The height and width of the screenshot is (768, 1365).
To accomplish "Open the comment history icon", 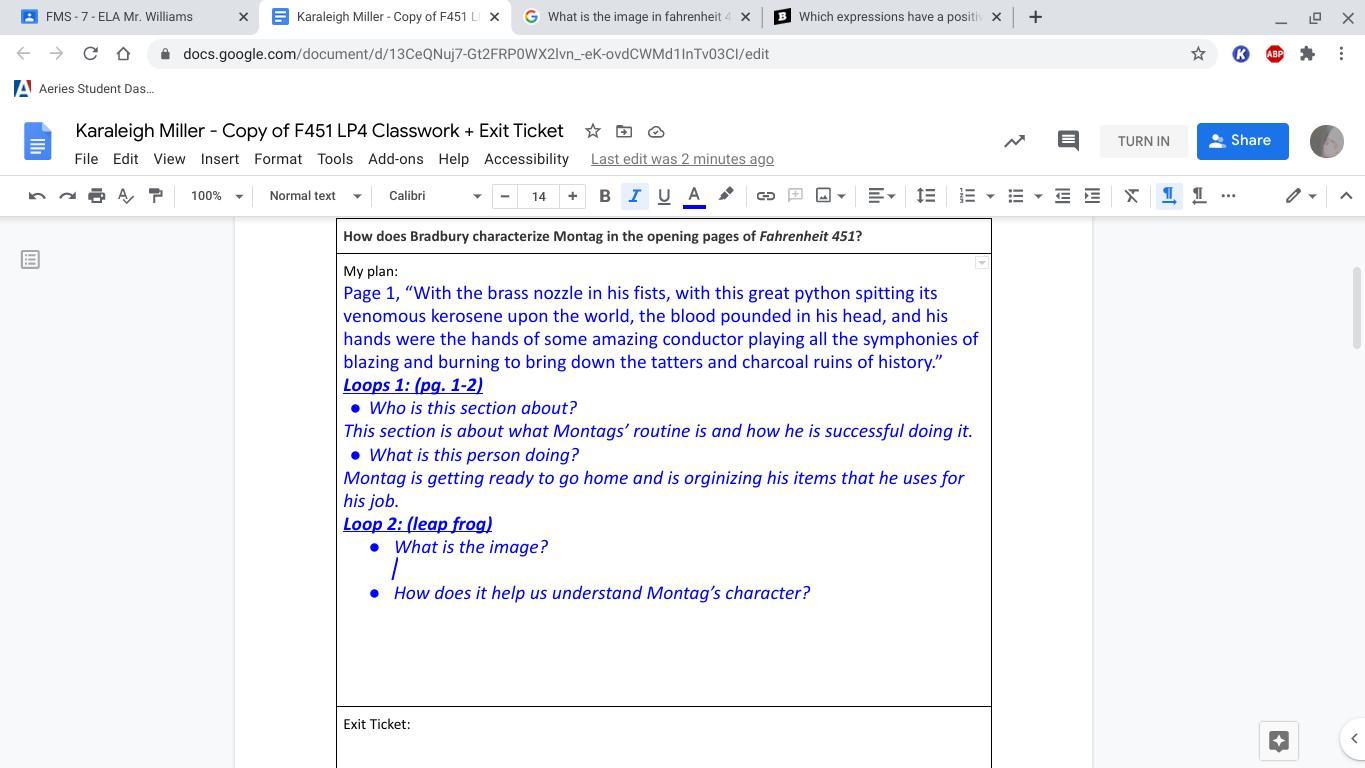I will pos(1067,141).
